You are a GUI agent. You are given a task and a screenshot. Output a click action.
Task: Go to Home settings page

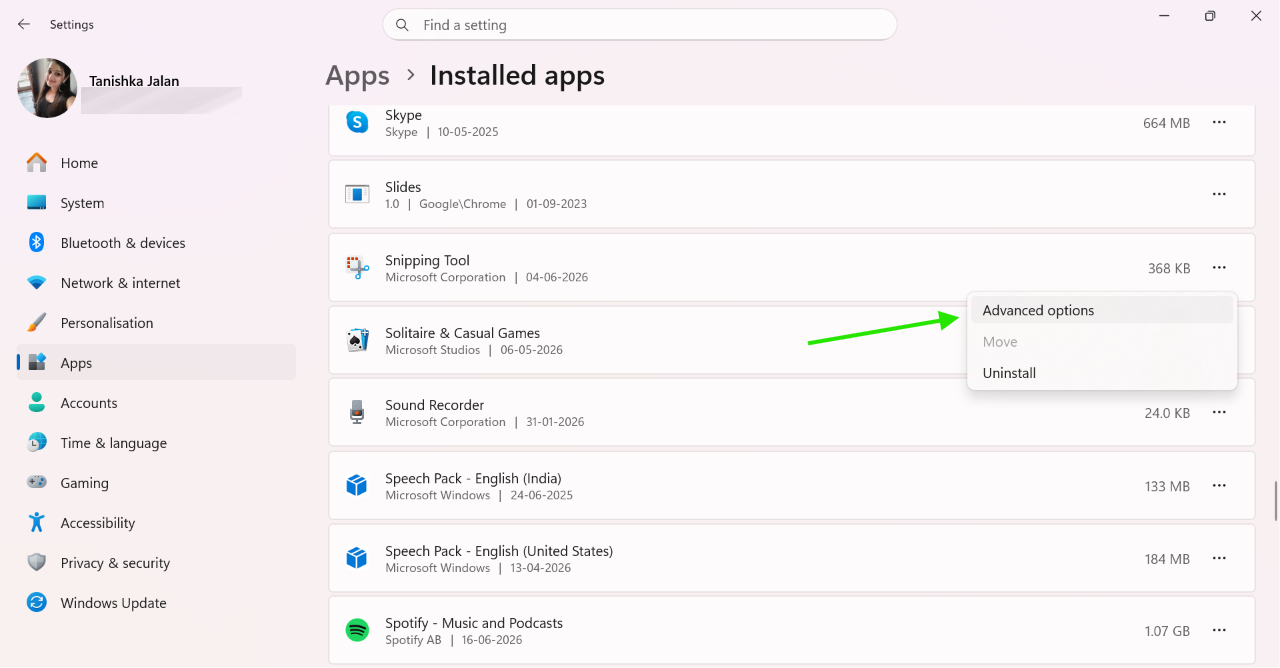[156, 162]
